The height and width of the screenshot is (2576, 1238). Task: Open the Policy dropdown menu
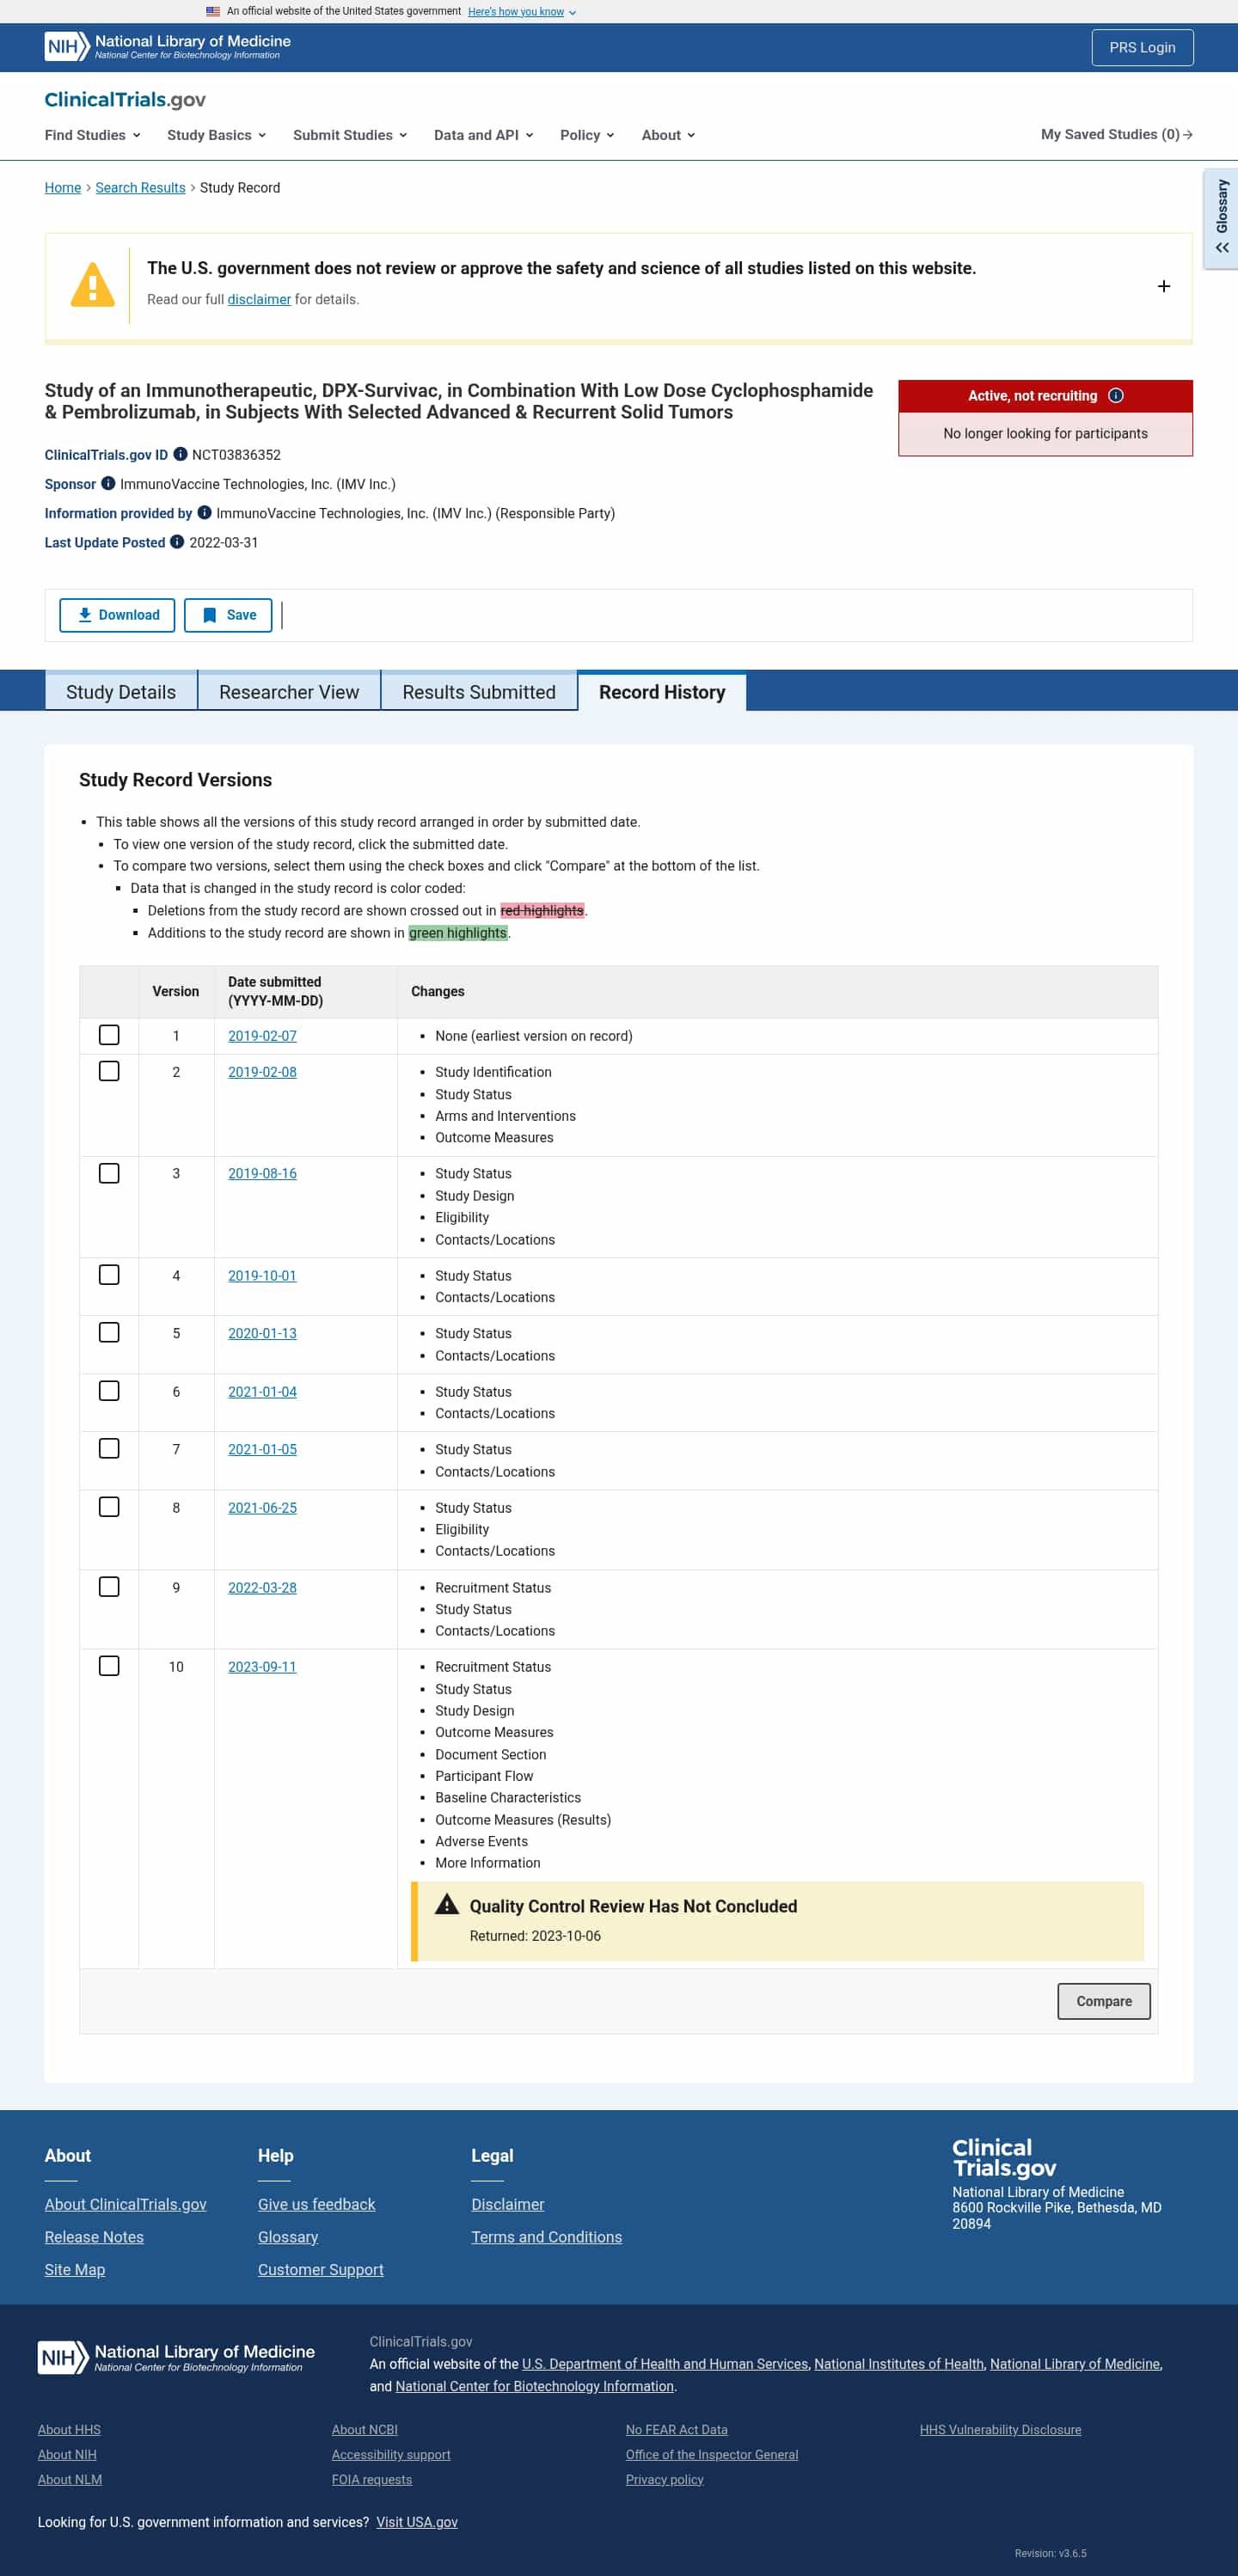coord(587,135)
